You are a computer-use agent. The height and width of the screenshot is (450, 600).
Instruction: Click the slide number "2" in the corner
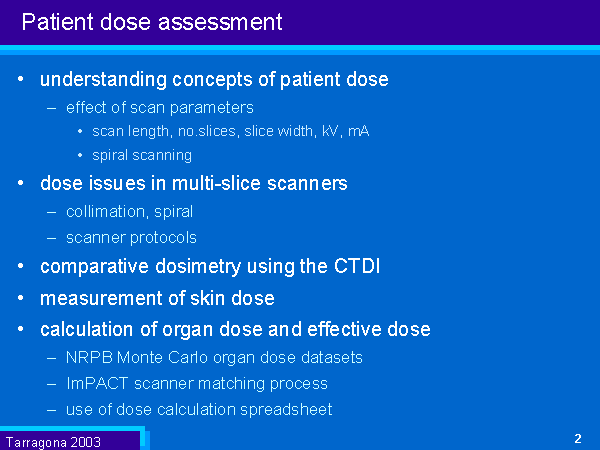(578, 438)
